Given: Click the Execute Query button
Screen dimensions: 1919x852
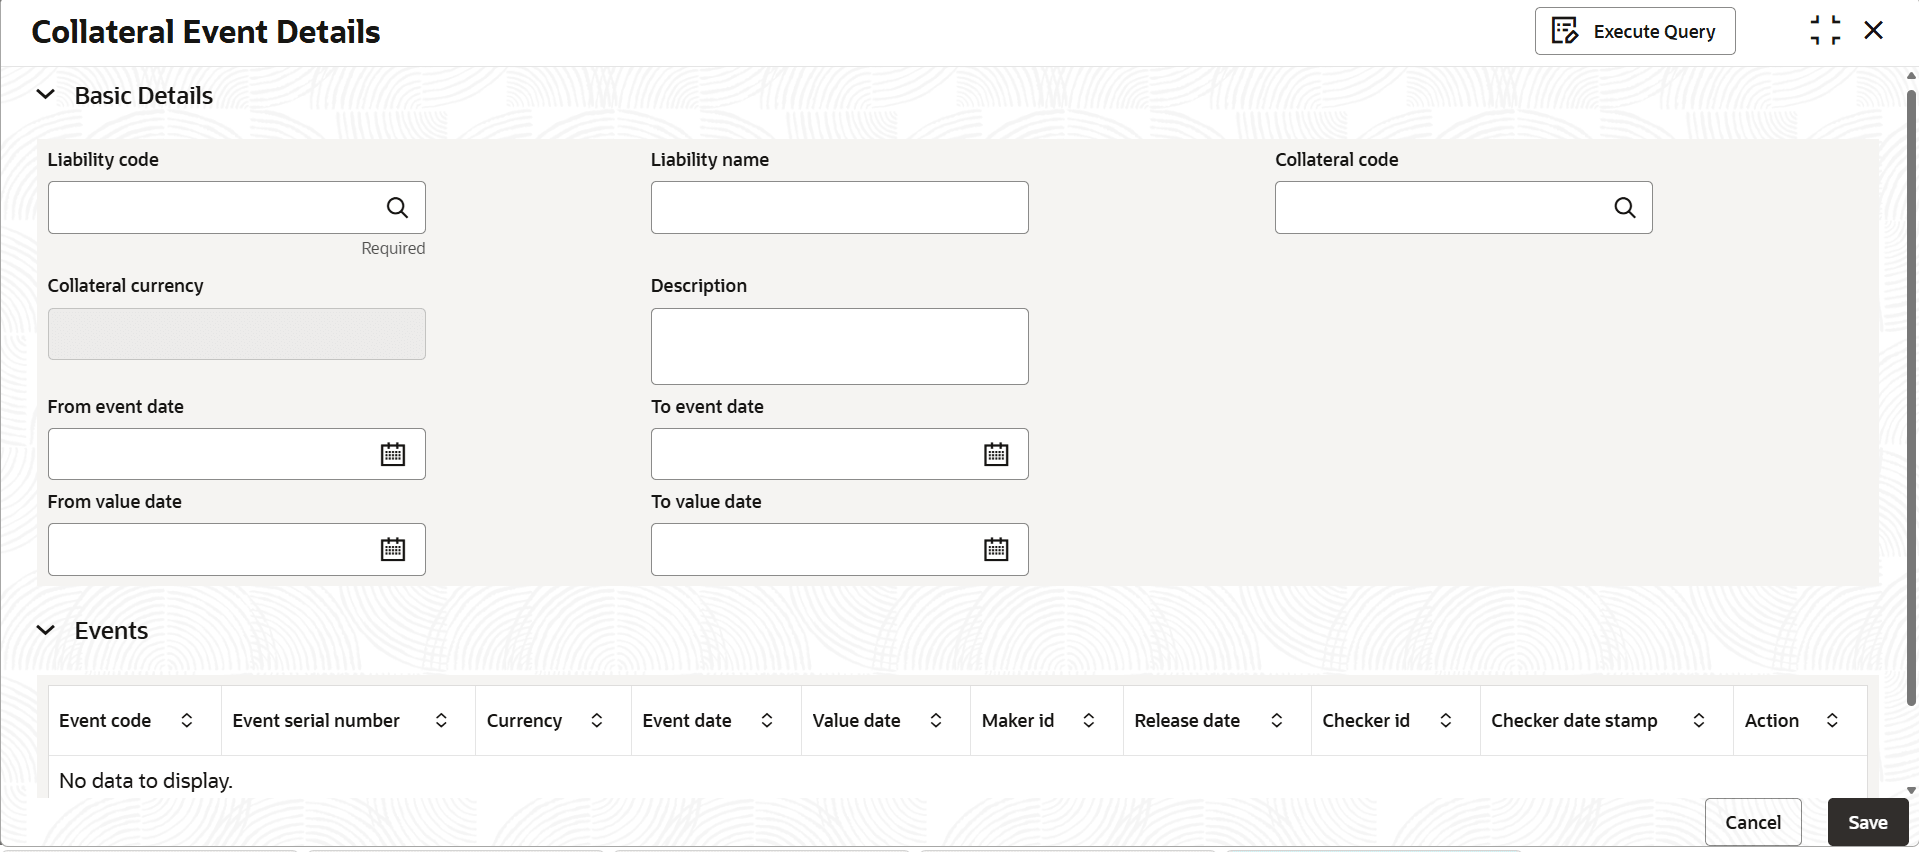Looking at the screenshot, I should pos(1634,32).
